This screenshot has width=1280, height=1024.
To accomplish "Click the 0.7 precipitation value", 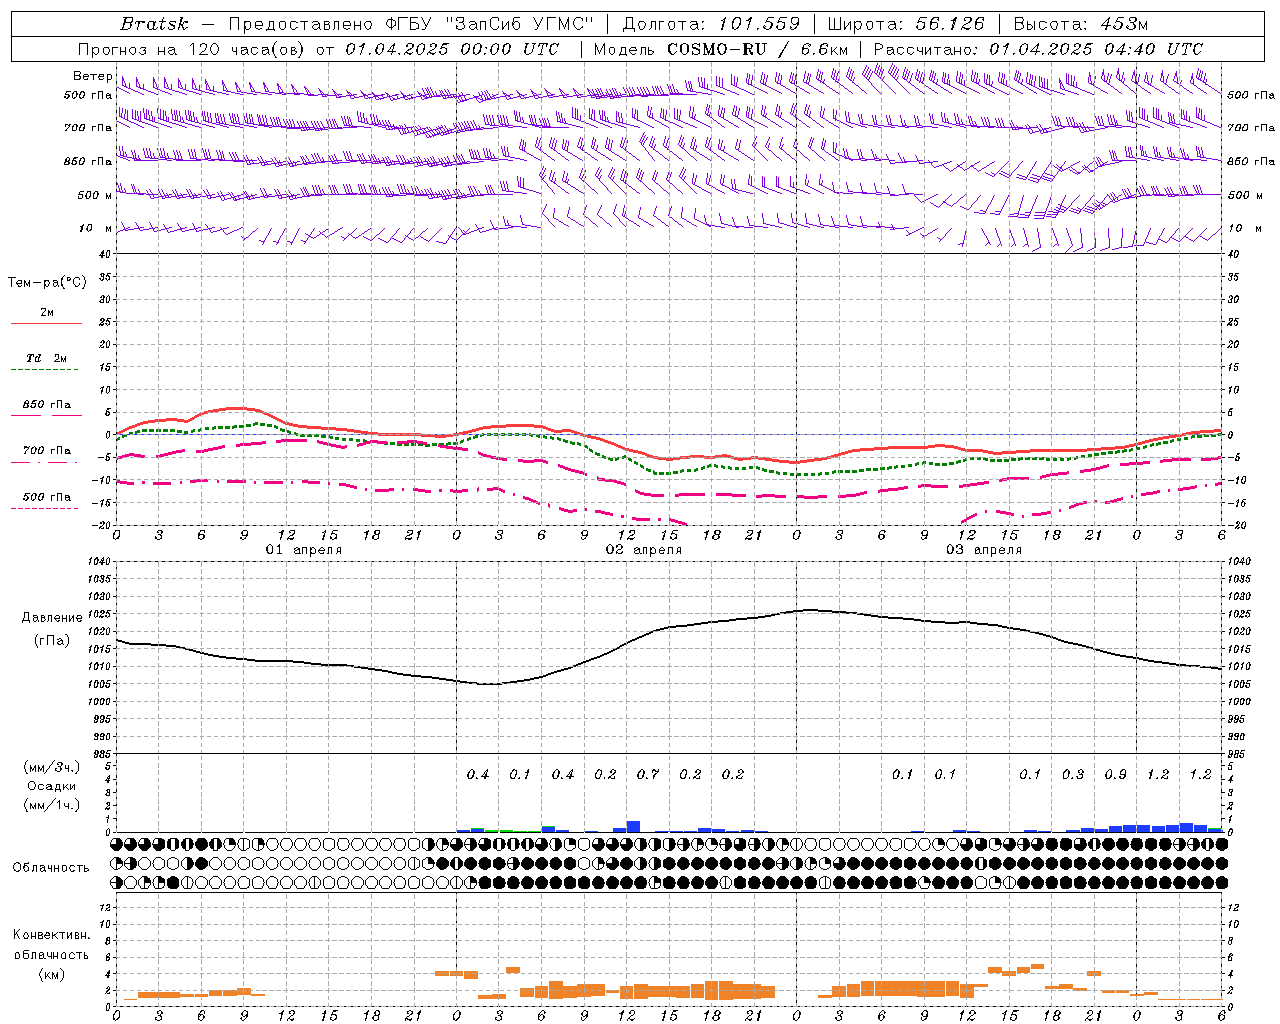I will pos(648,774).
